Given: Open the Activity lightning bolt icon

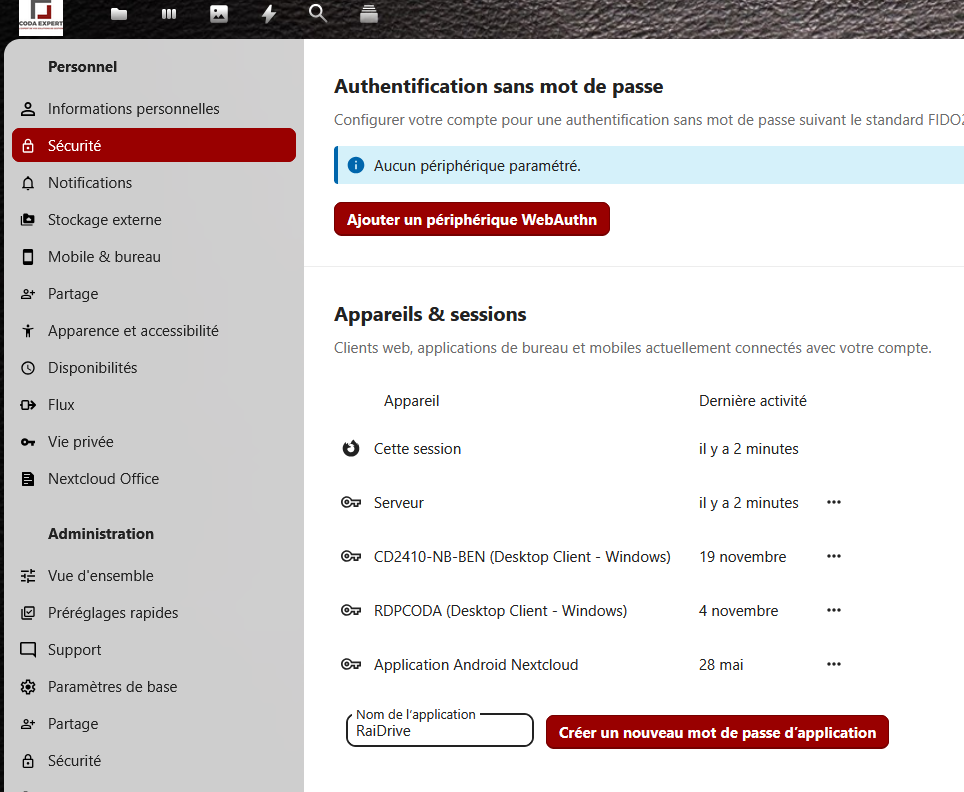Looking at the screenshot, I should [269, 14].
